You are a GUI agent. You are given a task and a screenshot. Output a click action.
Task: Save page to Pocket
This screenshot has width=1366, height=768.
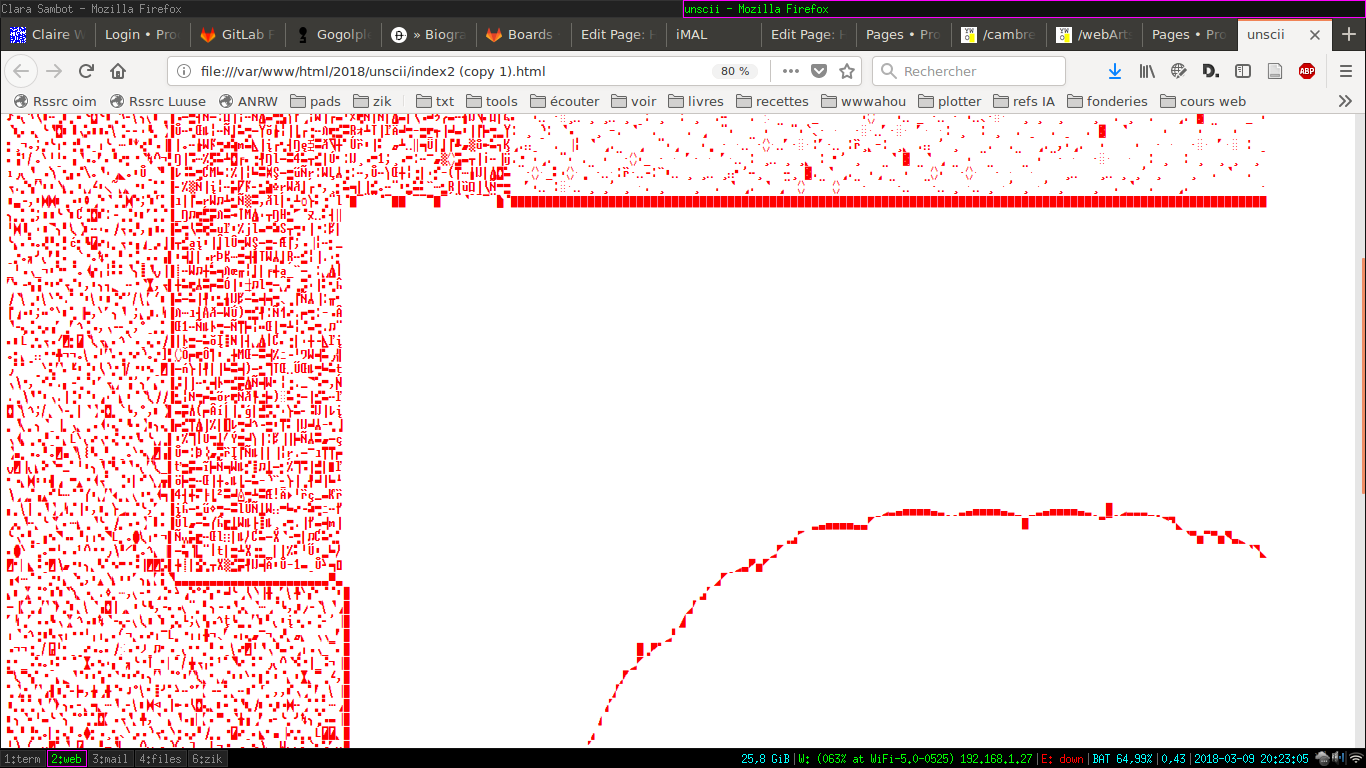(x=819, y=71)
